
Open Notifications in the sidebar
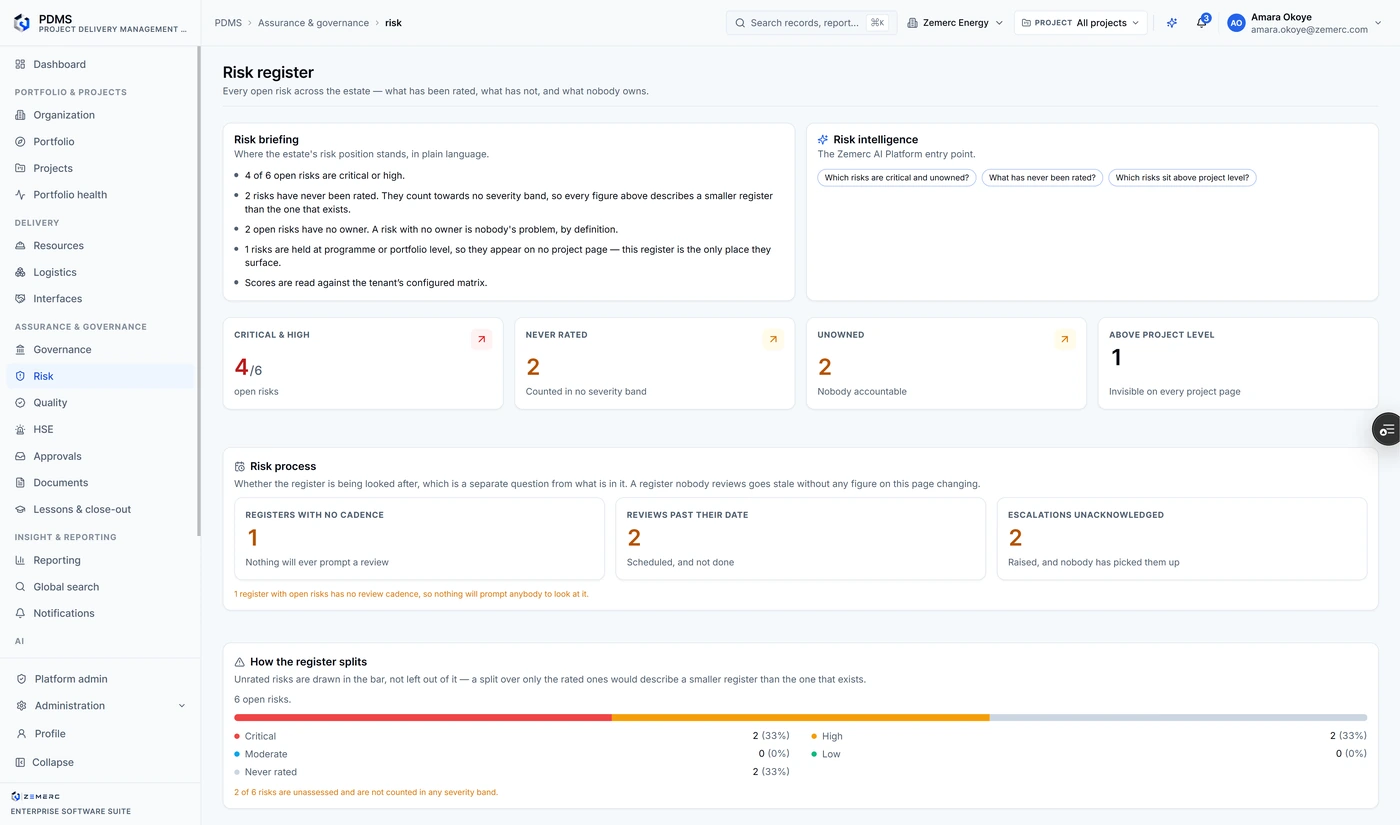(101, 613)
